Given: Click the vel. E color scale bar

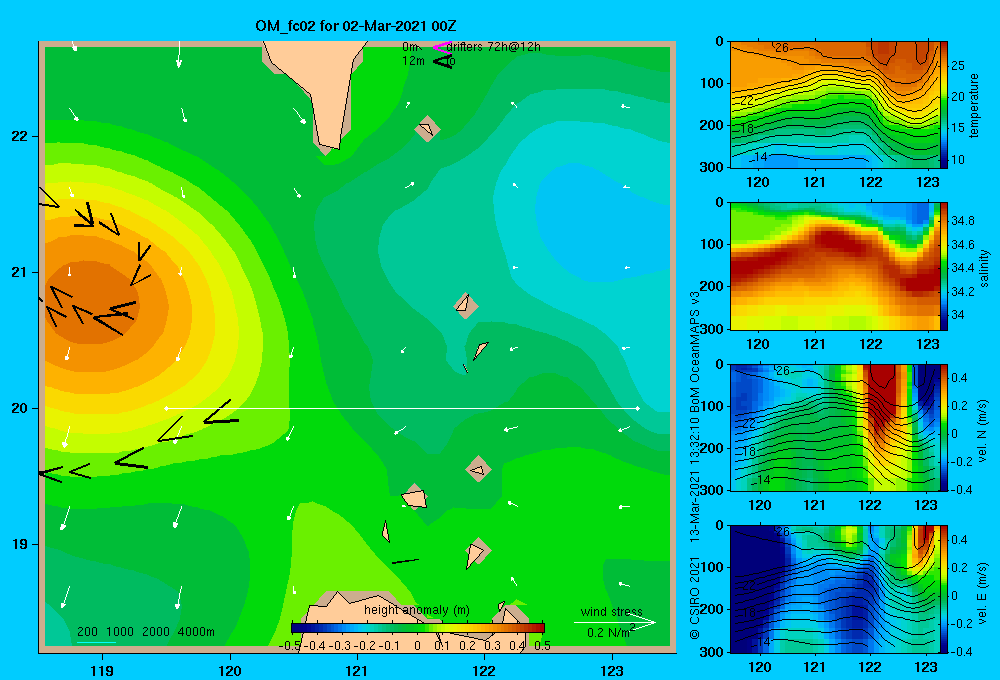Looking at the screenshot, I should point(944,589).
